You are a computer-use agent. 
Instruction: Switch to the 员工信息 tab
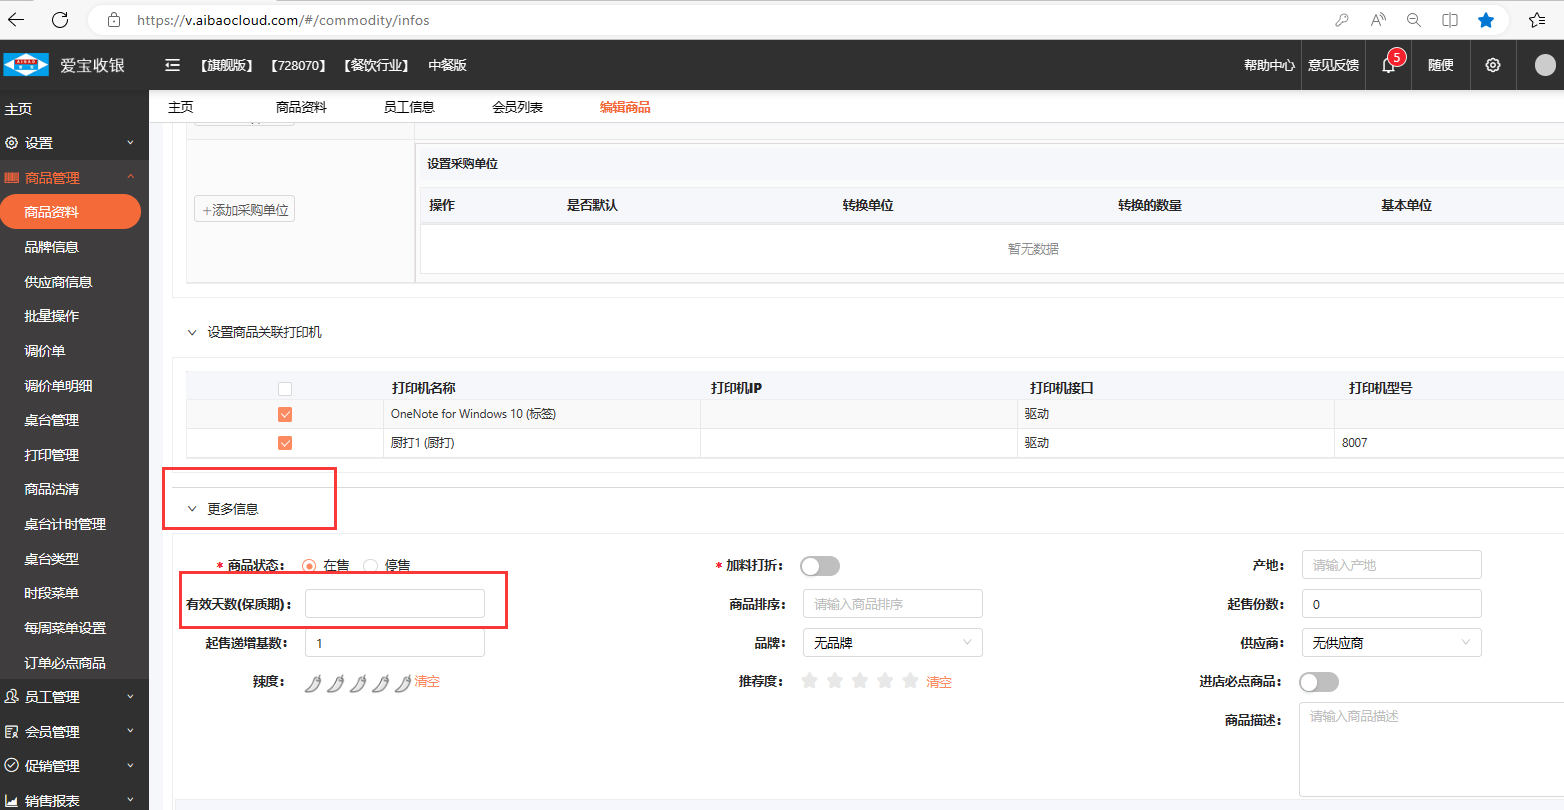tap(409, 107)
